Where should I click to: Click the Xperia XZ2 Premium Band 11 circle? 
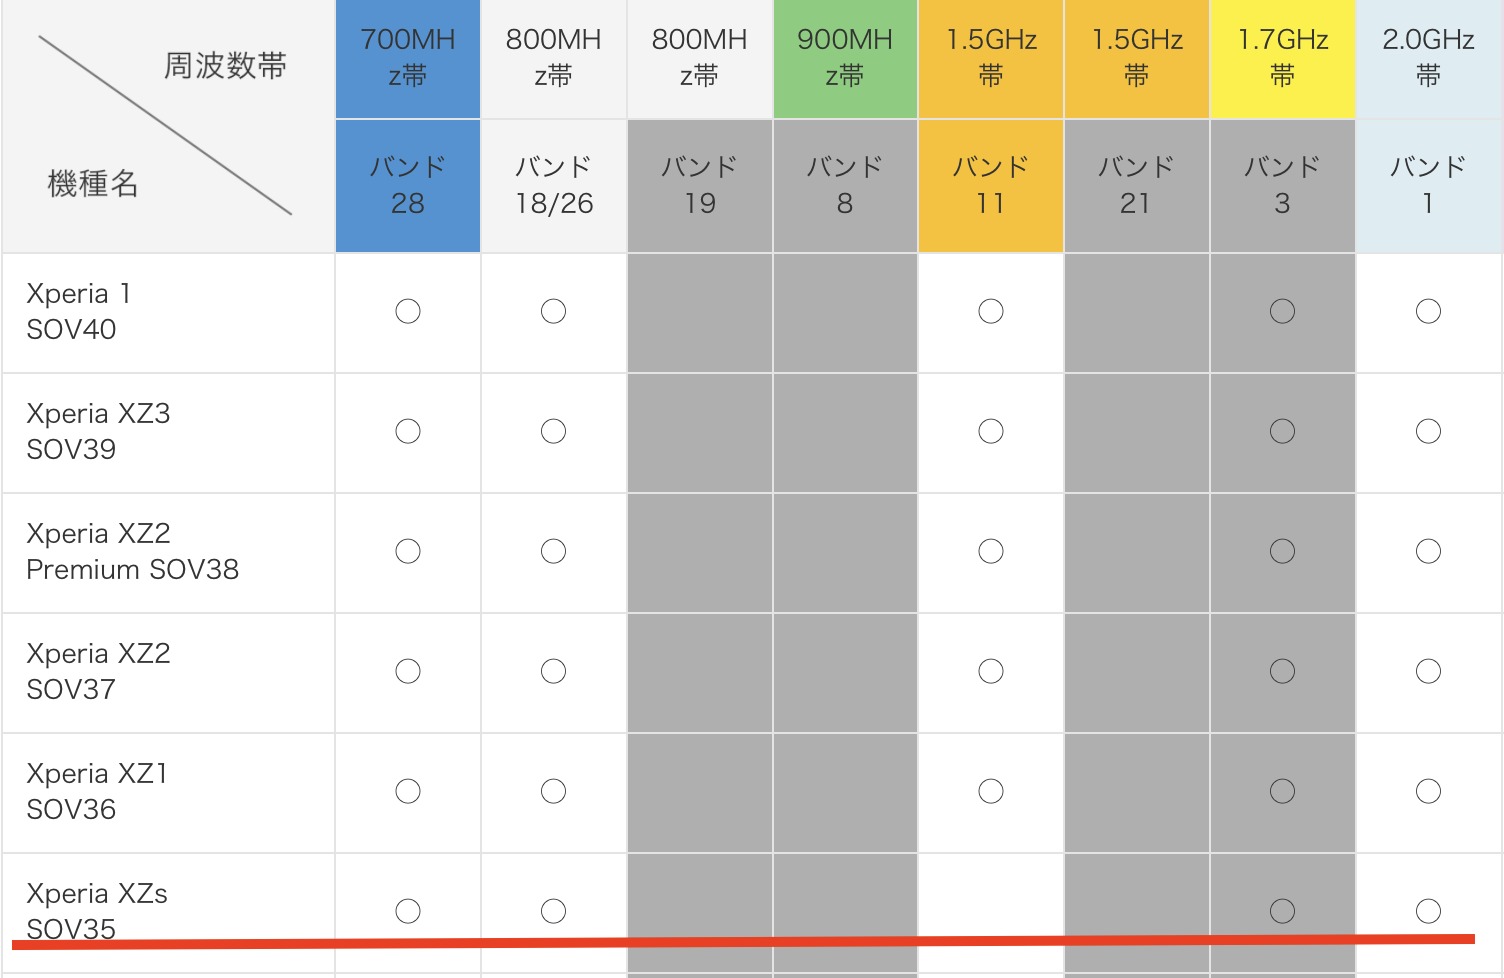point(991,551)
